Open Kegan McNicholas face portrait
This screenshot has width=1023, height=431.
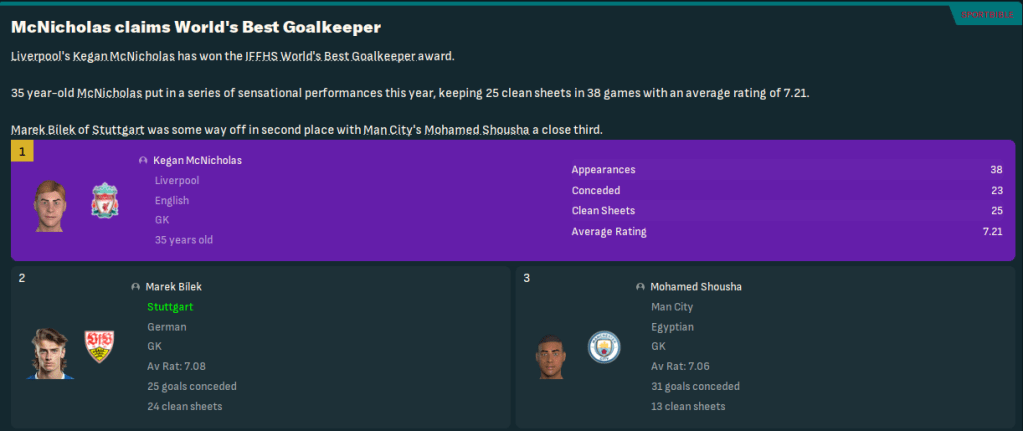click(50, 205)
